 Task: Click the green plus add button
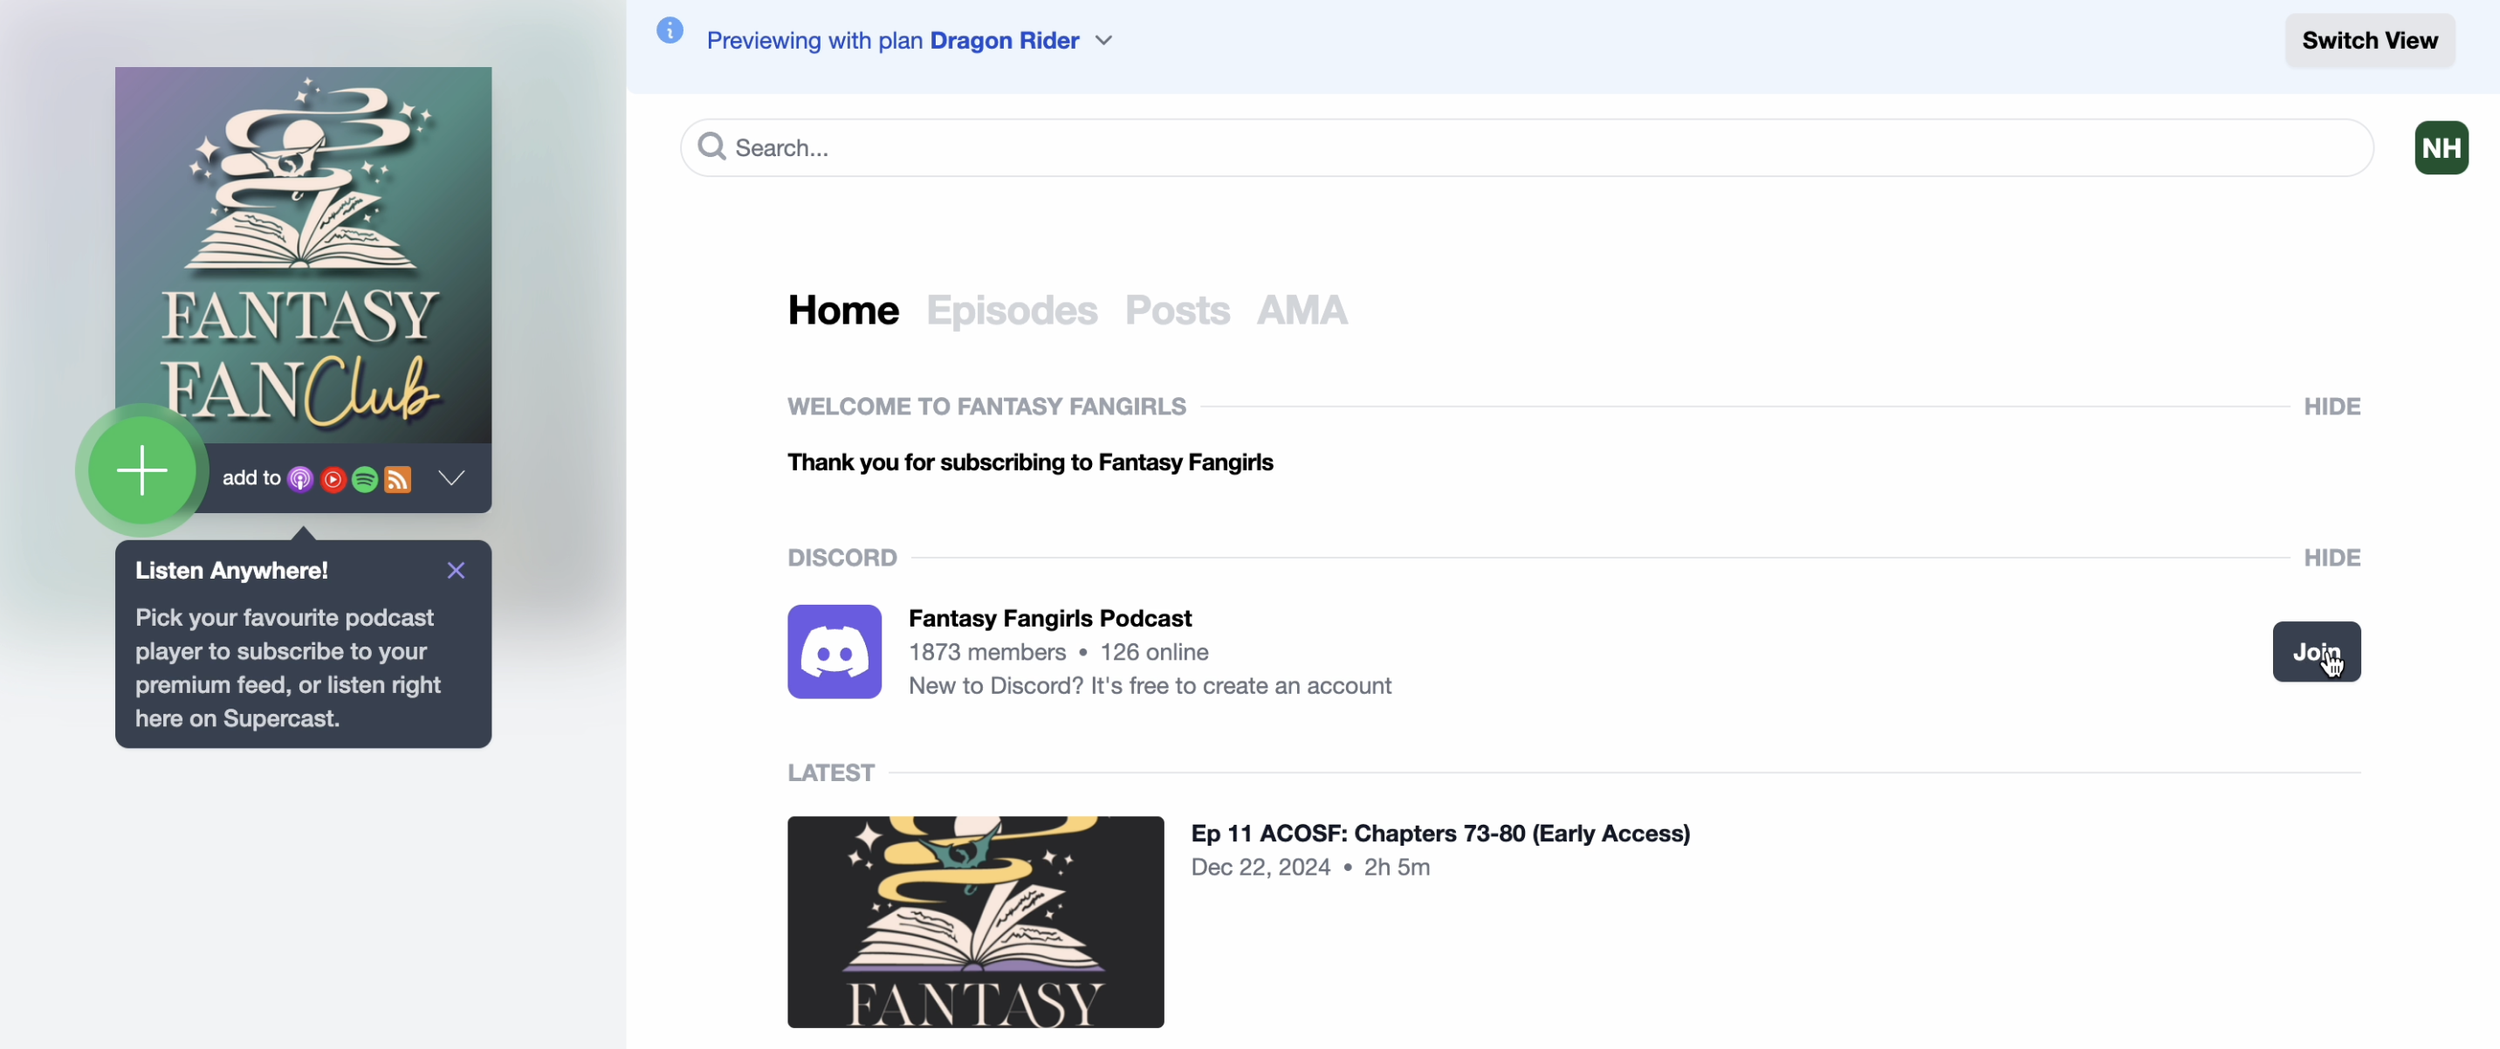(x=142, y=470)
